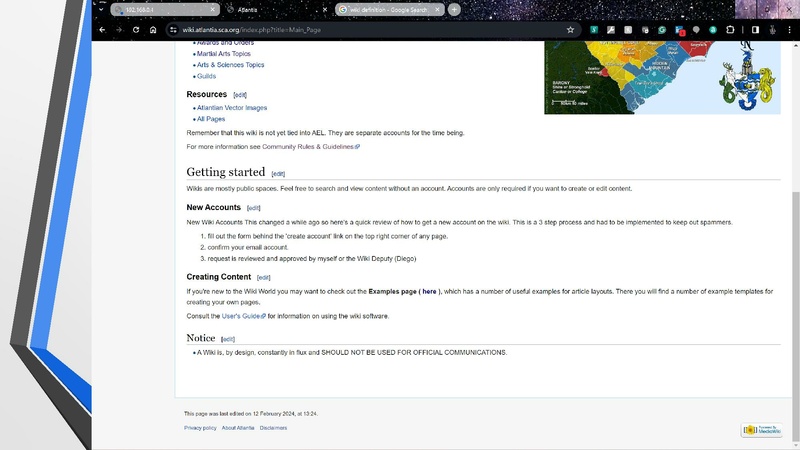800x450 pixels.
Task: Open a new browser tab
Action: pyautogui.click(x=454, y=10)
